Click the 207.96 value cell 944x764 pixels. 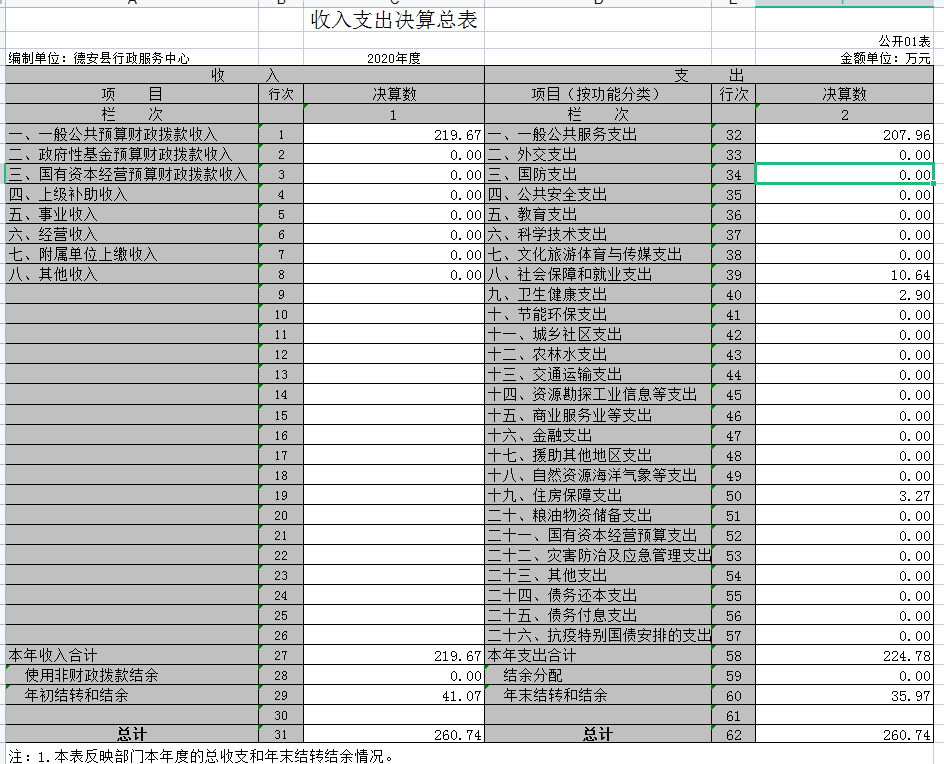[x=844, y=135]
